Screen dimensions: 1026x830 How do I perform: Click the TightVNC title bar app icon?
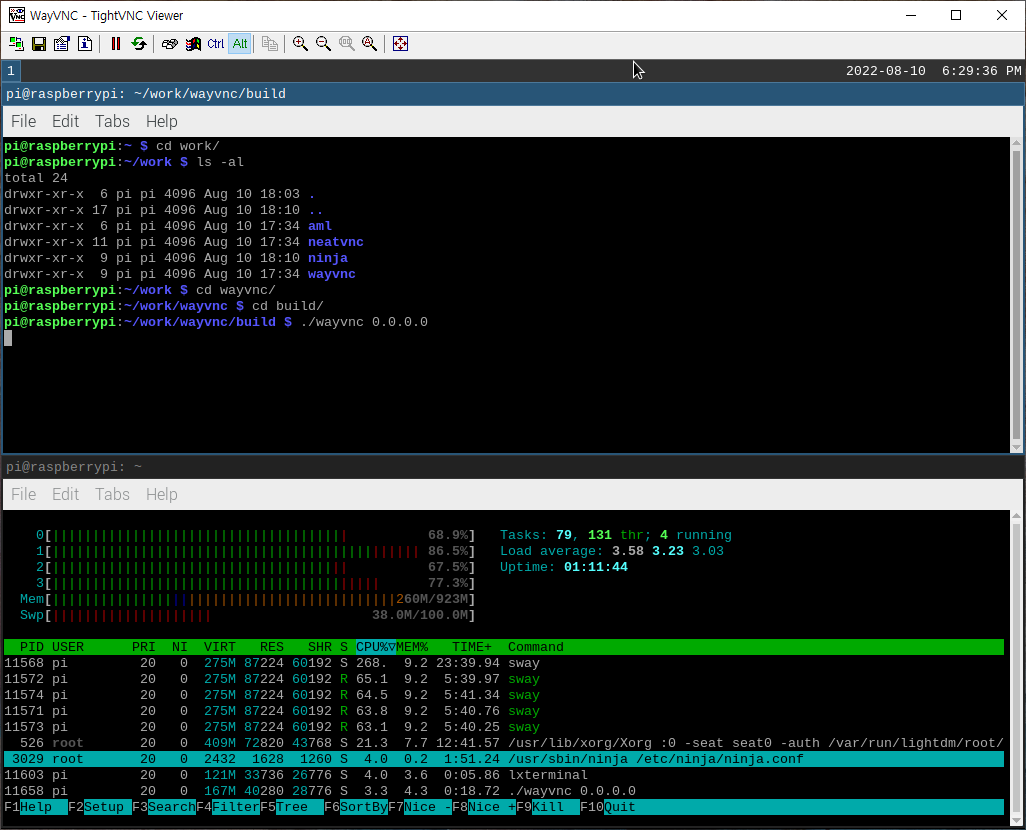click(17, 15)
